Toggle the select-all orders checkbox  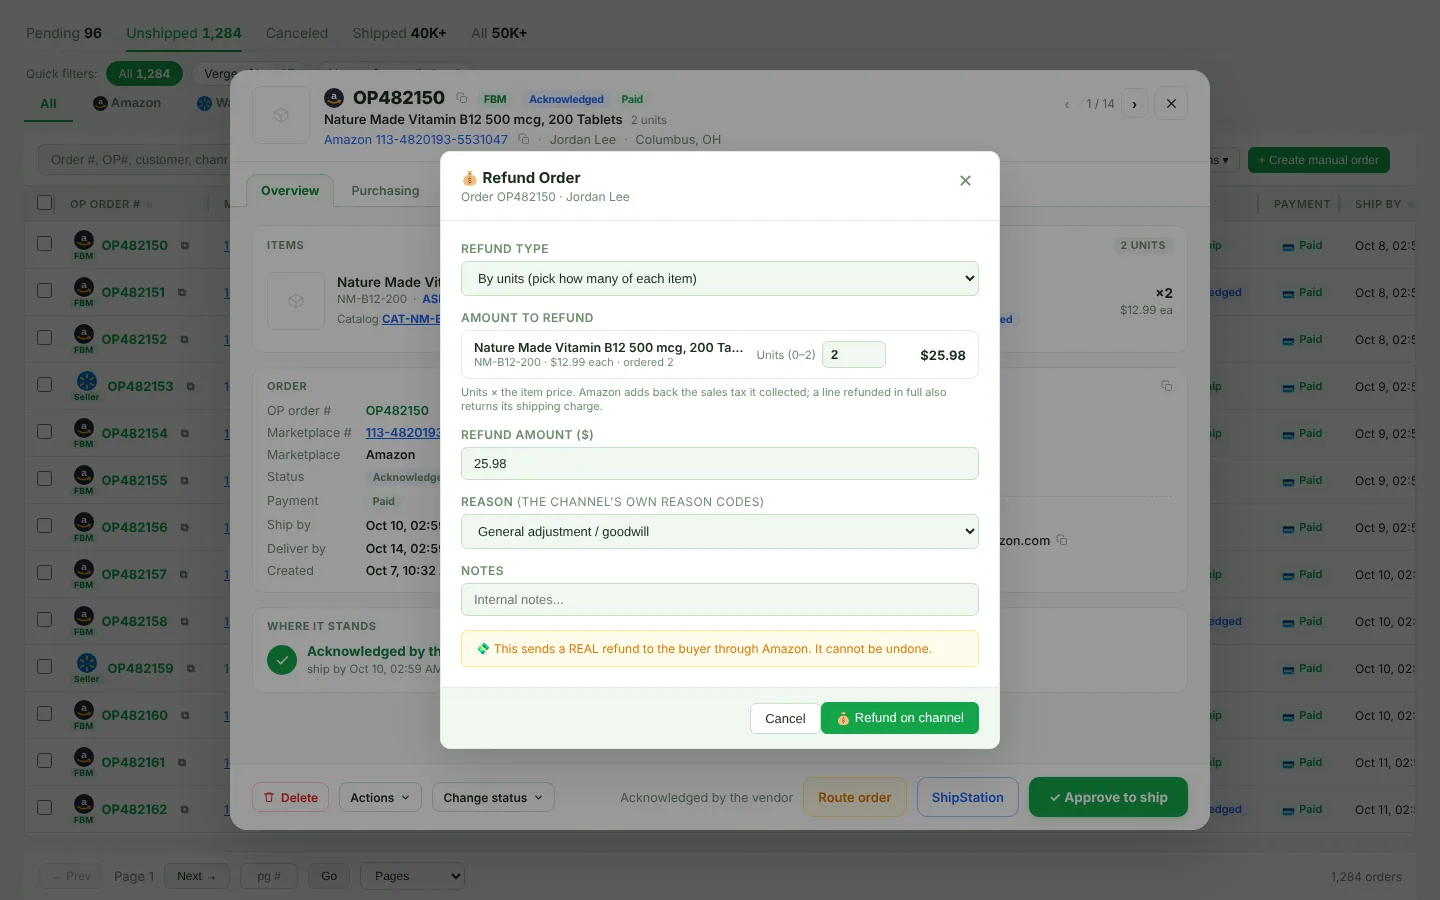pos(45,203)
